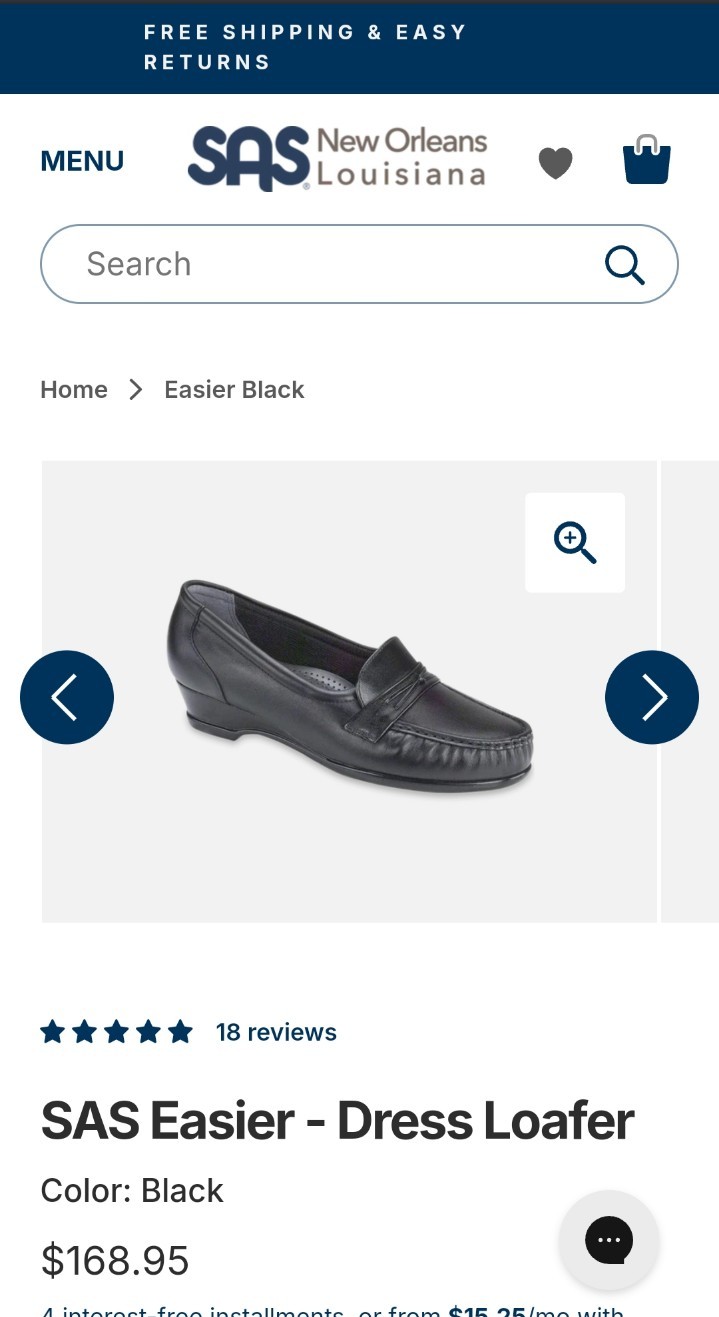Zoom into the product image
719x1317 pixels.
(575, 543)
